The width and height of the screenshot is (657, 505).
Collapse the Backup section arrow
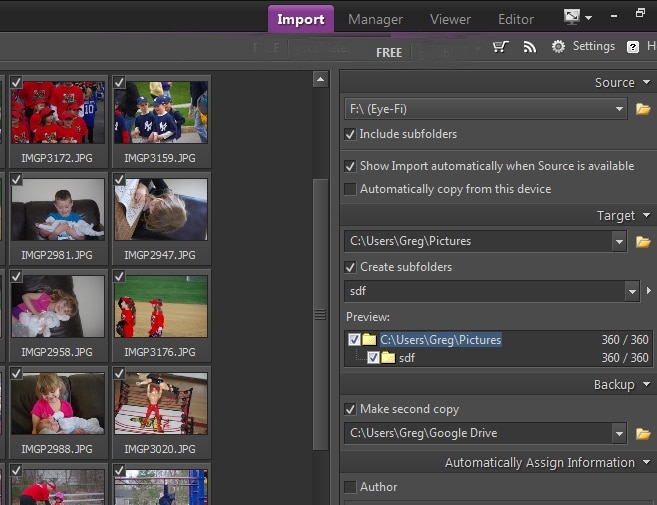647,384
